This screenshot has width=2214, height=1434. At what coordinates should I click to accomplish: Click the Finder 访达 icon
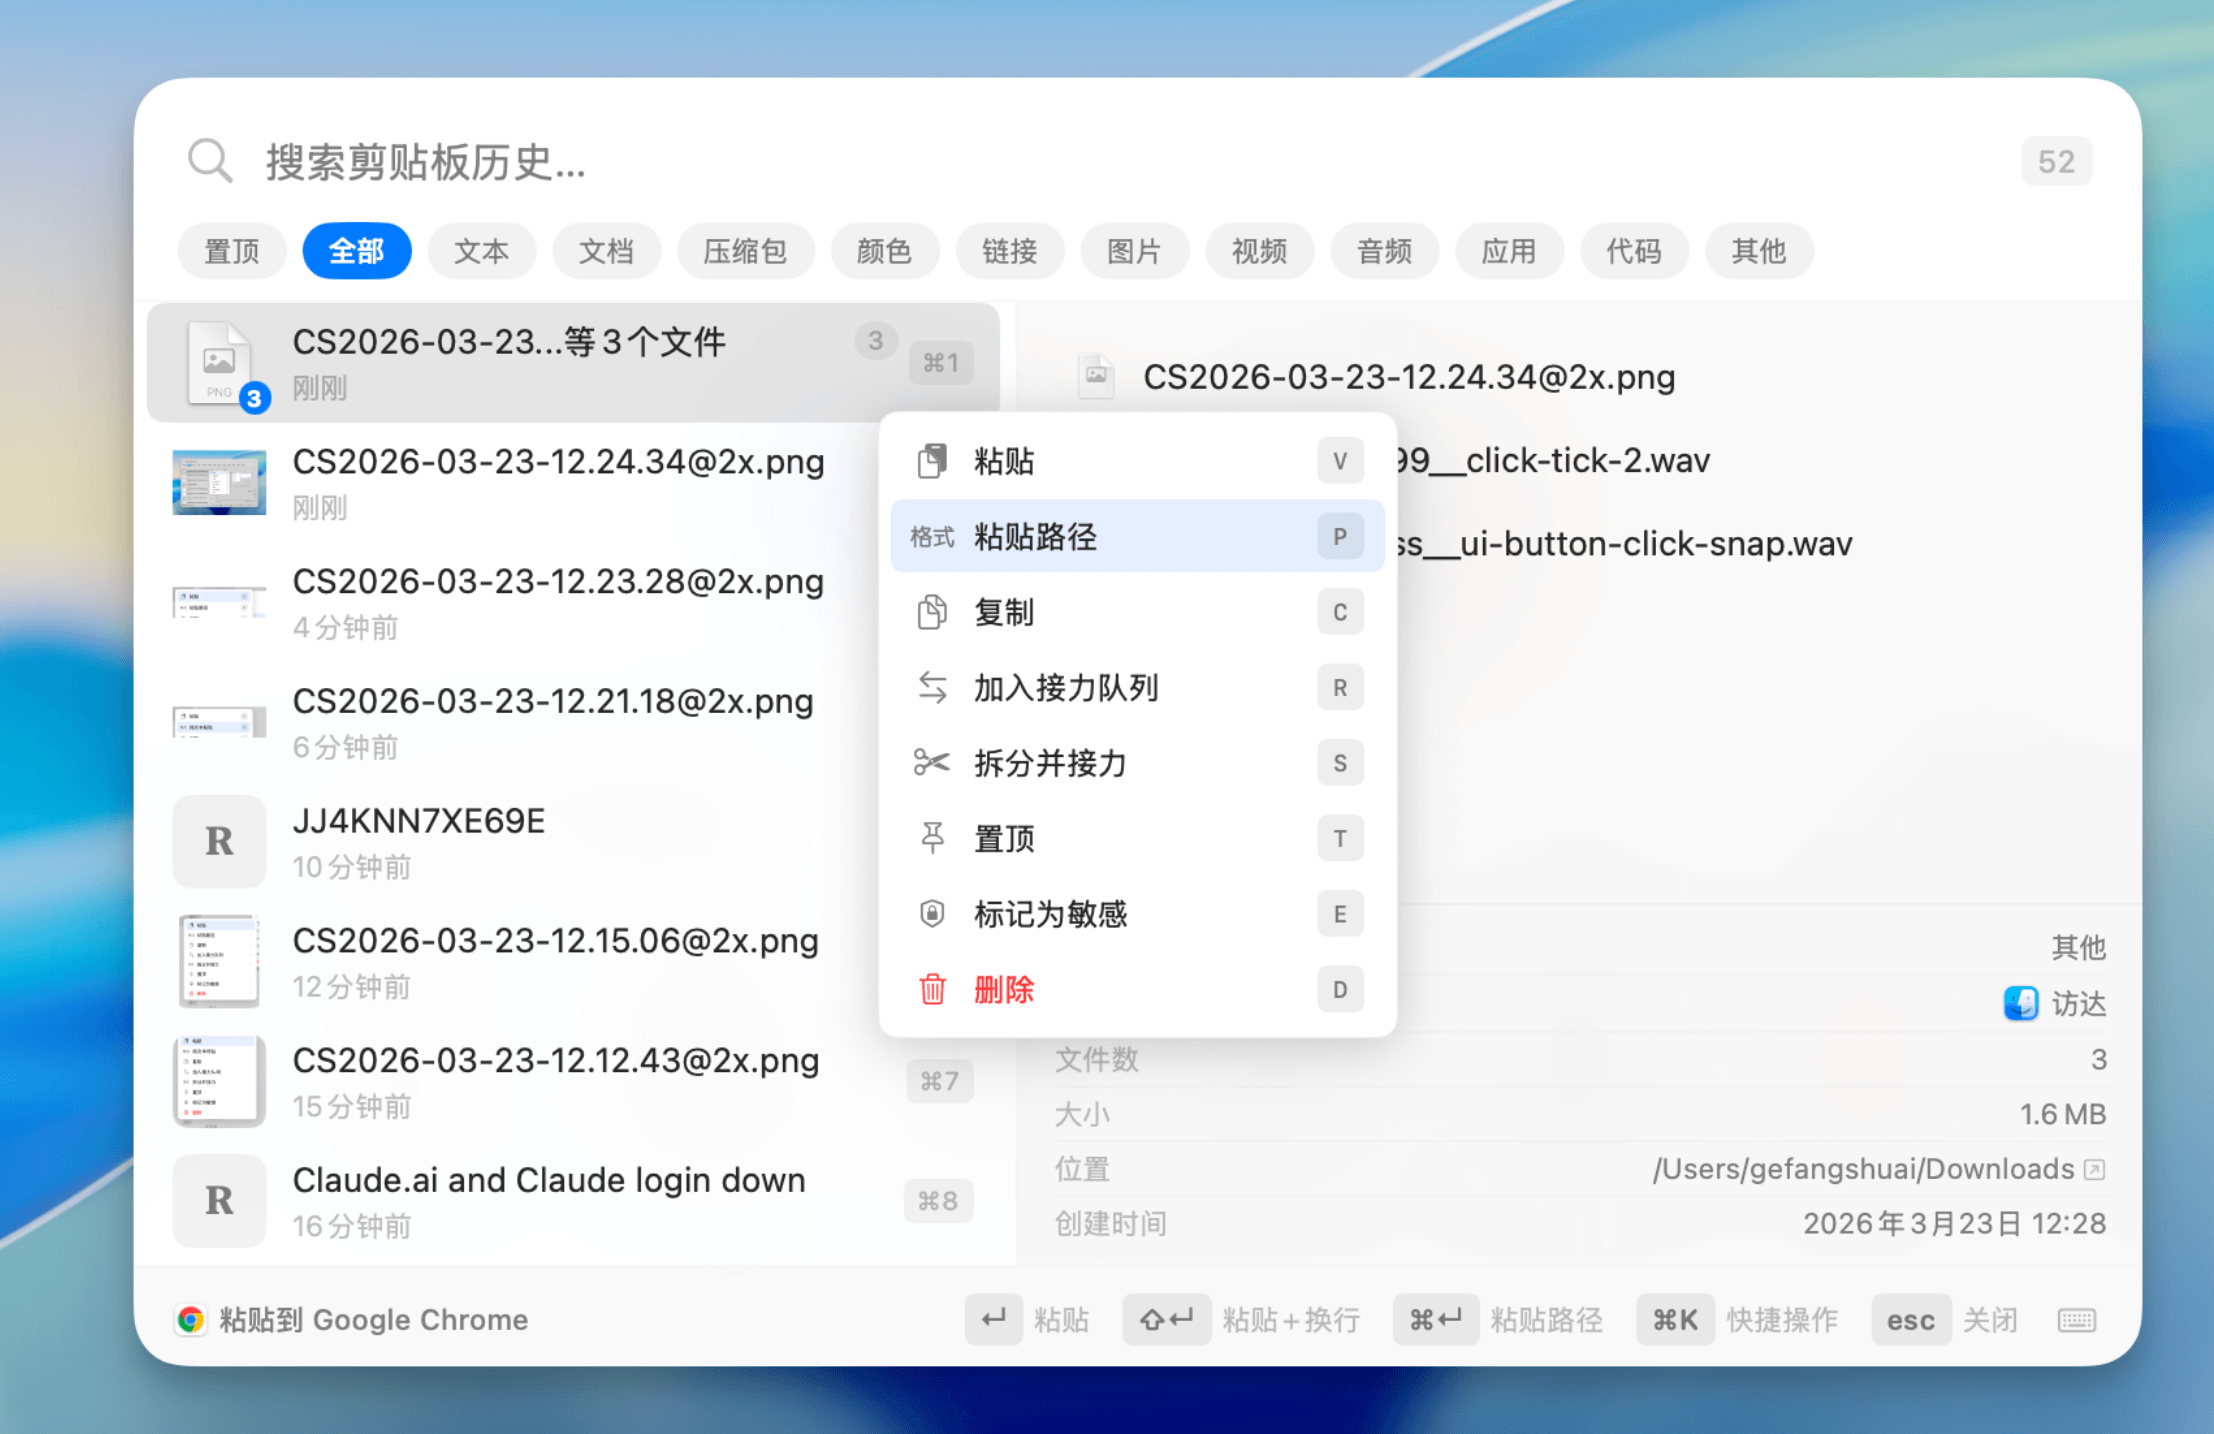[2021, 1003]
